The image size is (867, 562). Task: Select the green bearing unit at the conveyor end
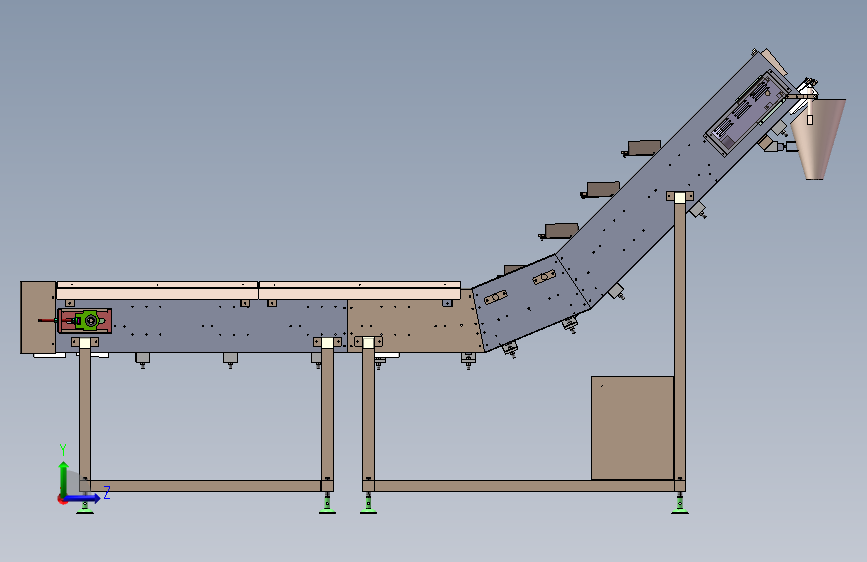tap(90, 320)
